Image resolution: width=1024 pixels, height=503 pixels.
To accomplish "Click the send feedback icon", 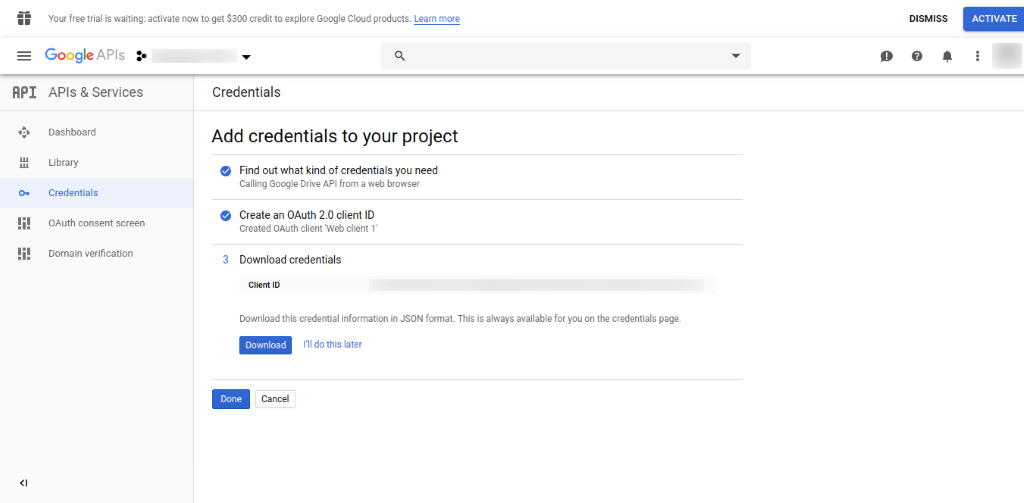I will [886, 56].
